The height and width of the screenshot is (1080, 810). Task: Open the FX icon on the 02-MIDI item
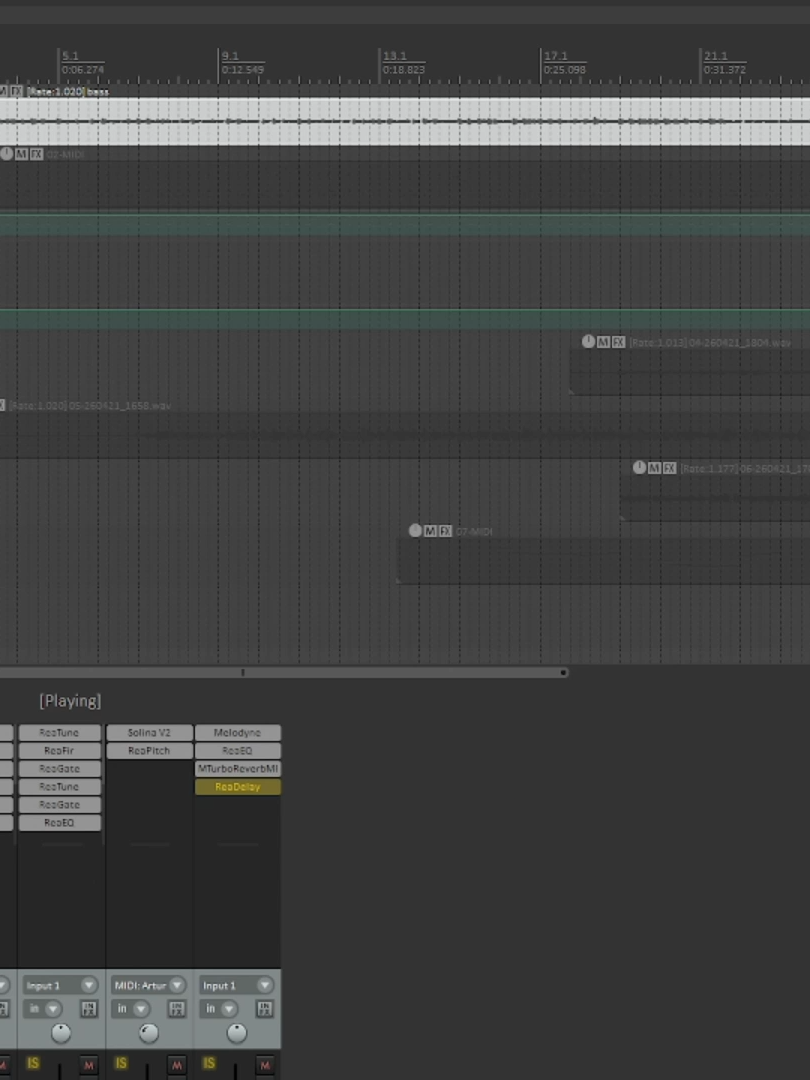click(x=37, y=154)
